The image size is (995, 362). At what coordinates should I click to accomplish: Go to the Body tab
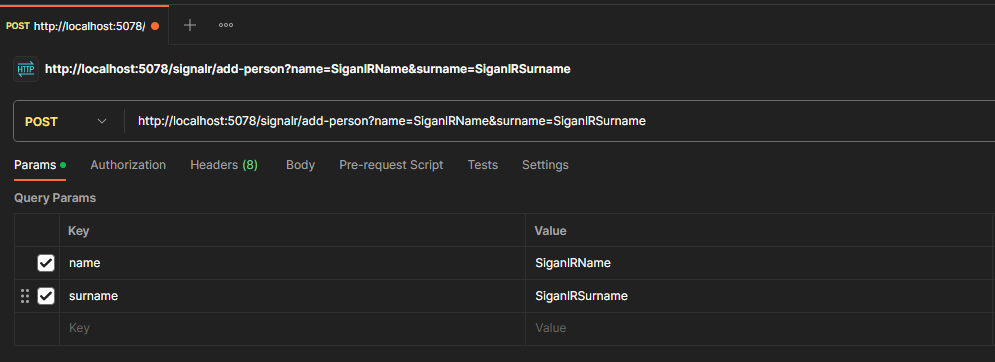click(x=300, y=165)
